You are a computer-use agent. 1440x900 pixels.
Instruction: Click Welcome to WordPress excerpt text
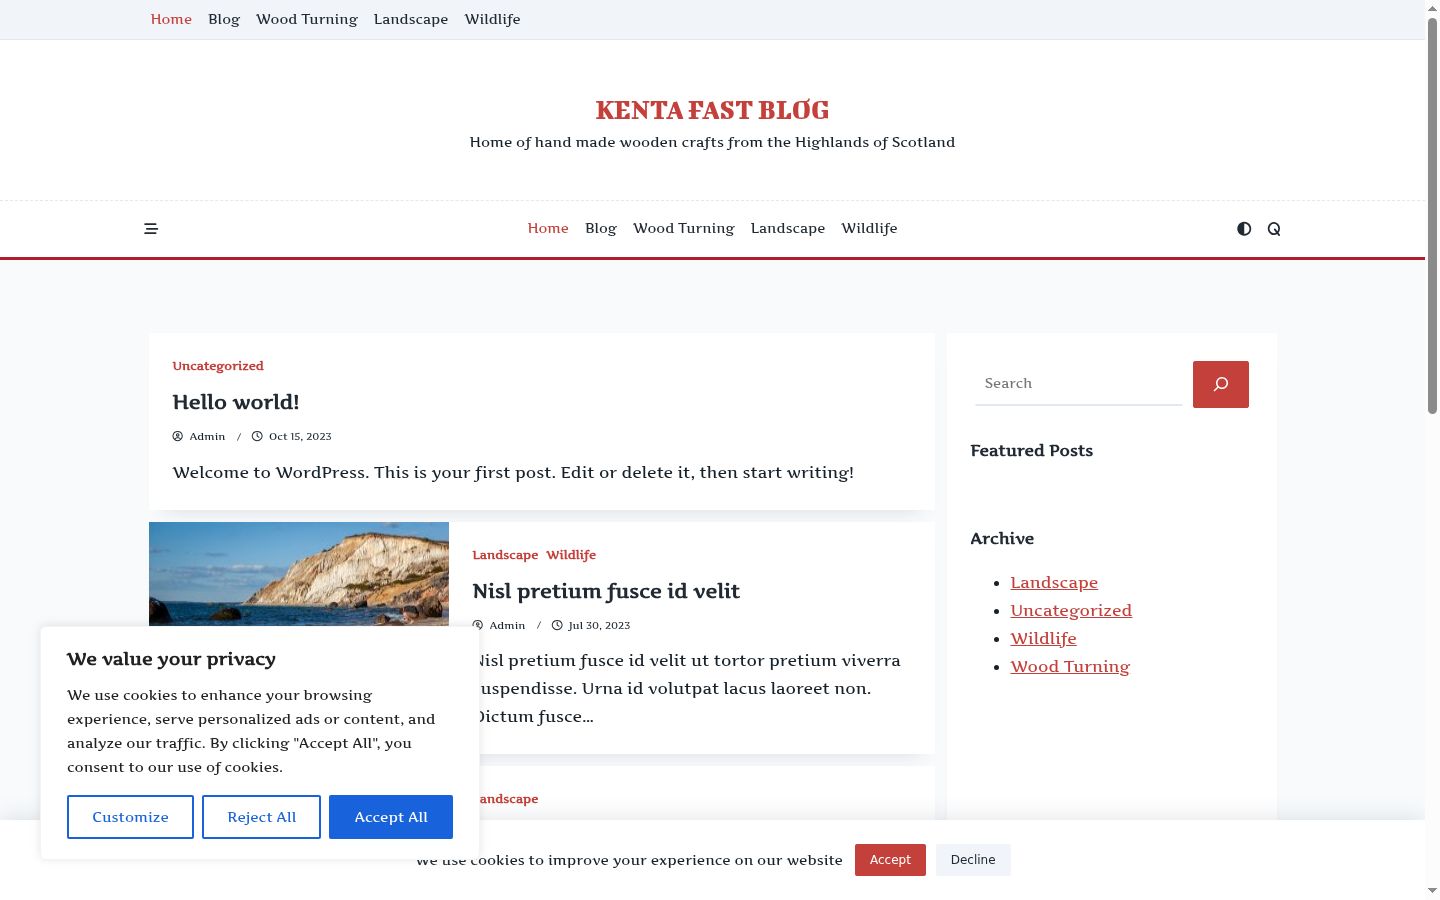(x=513, y=472)
